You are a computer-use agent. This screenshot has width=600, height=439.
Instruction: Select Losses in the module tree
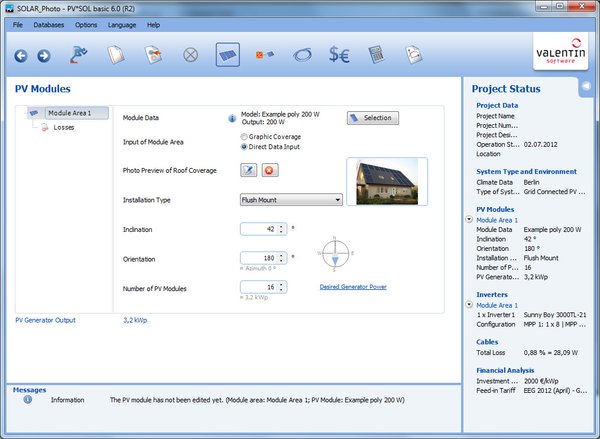click(x=63, y=127)
